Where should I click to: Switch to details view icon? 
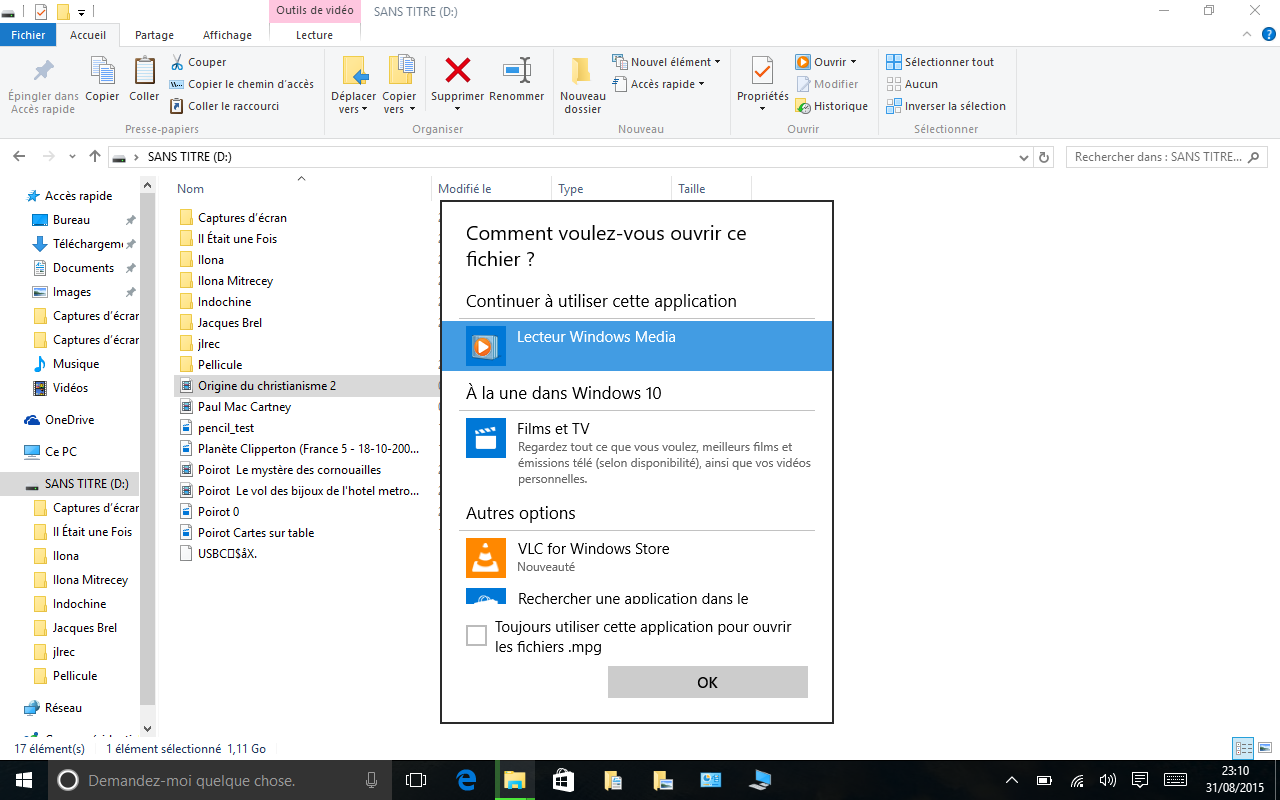[1243, 748]
